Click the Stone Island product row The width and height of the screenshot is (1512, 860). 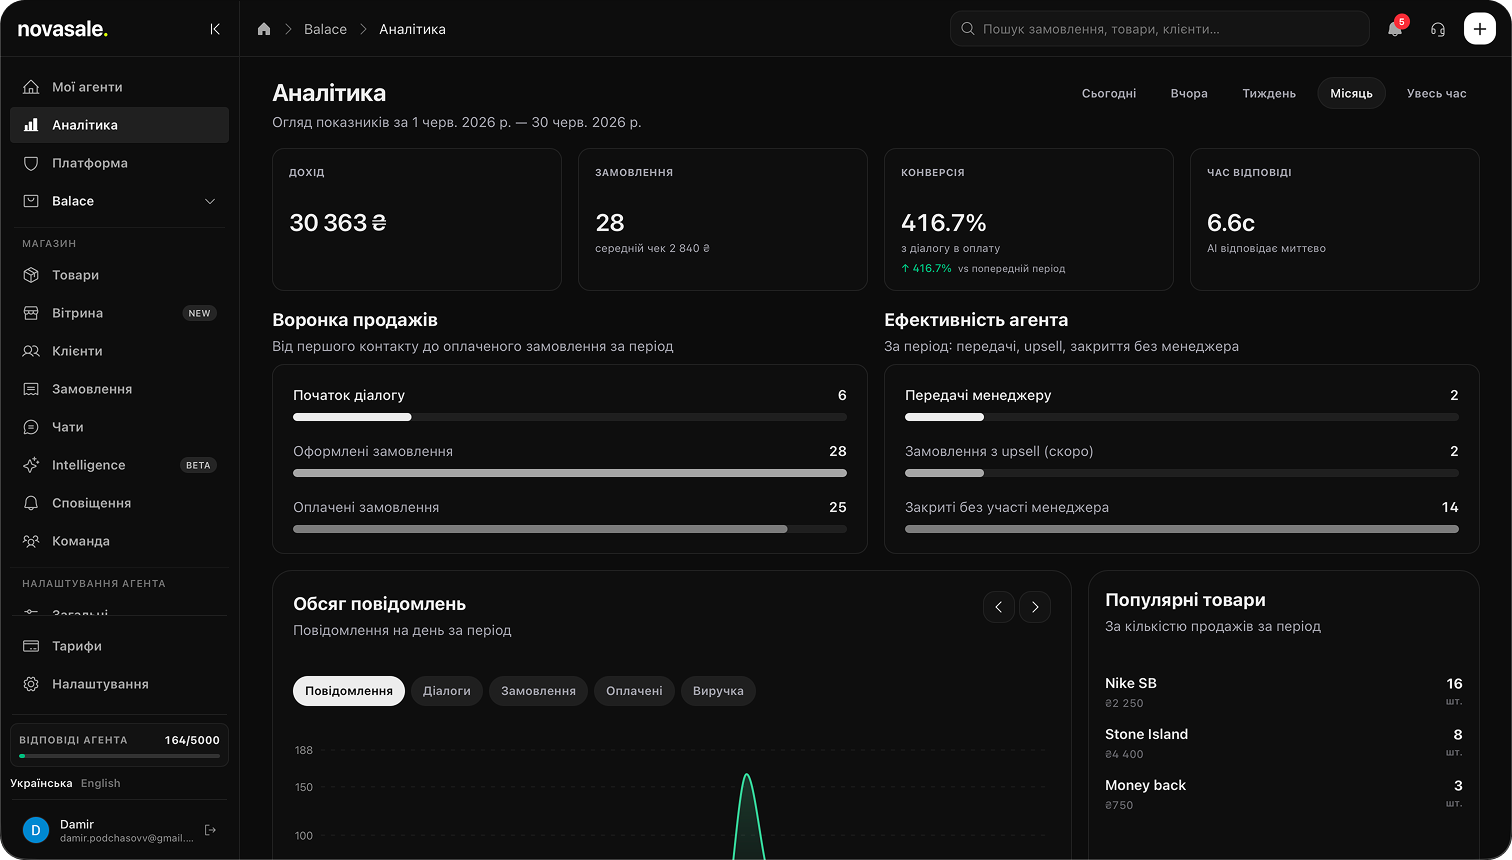pos(1283,743)
